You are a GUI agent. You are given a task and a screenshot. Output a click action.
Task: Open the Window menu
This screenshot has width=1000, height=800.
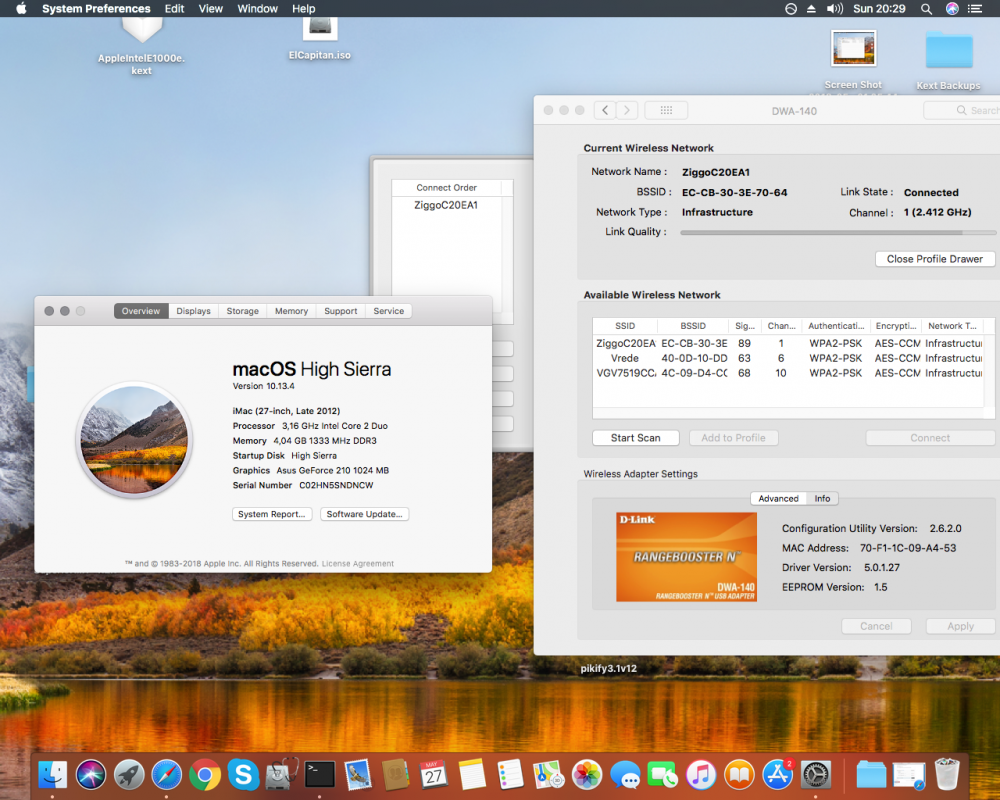pyautogui.click(x=258, y=8)
